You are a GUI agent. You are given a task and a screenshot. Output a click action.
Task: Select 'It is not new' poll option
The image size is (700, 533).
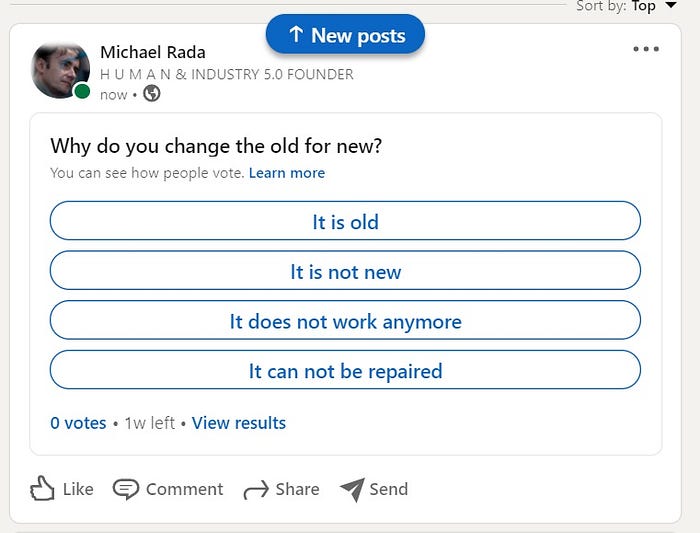tap(345, 271)
